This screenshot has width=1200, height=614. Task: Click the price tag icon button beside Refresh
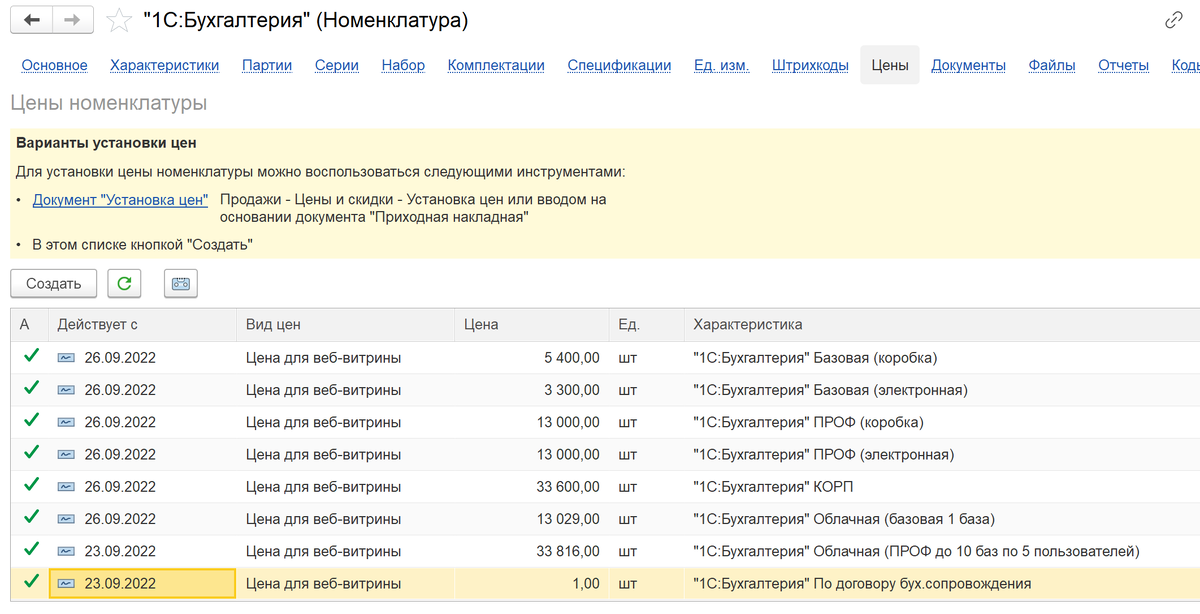(181, 284)
